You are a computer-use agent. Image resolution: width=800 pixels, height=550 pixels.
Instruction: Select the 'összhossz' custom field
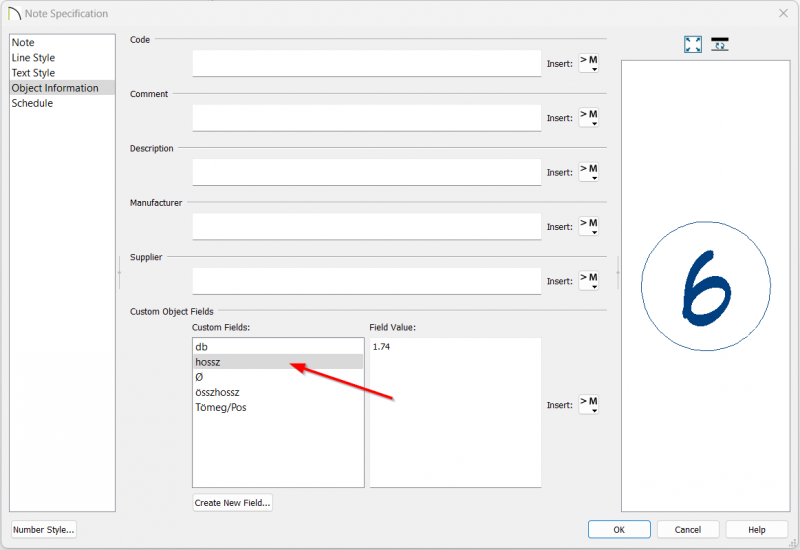tap(278, 392)
